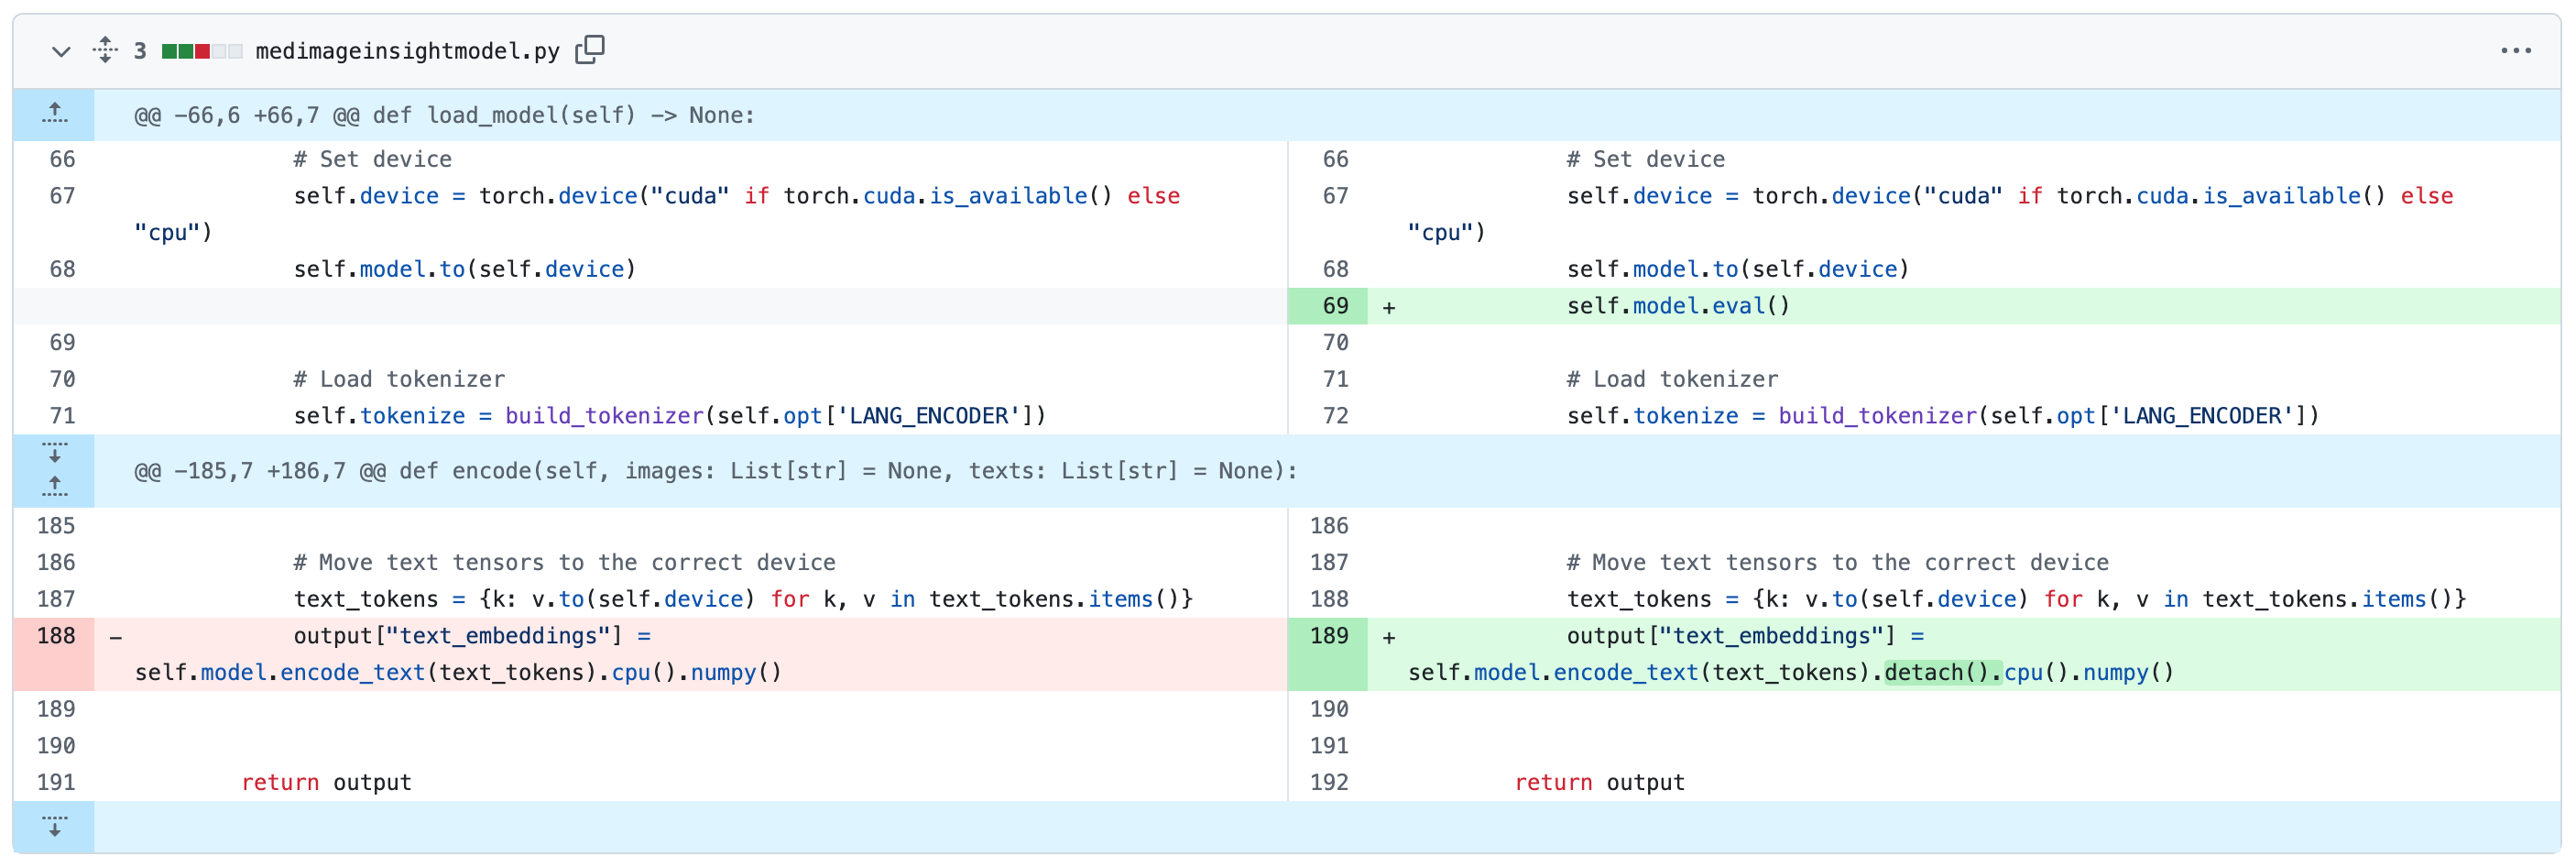Copy the medimageinsightmodel.py file path
The width and height of the screenshot is (2576, 867).
click(590, 50)
